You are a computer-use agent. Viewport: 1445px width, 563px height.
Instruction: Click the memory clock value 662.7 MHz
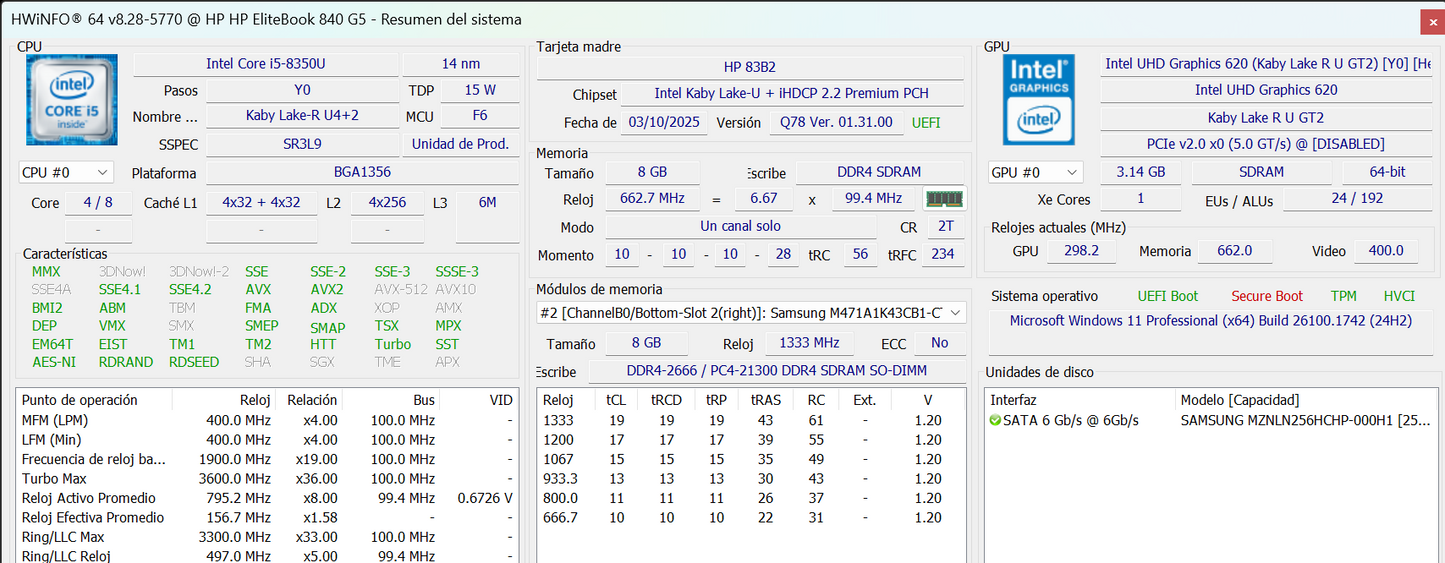tap(651, 199)
